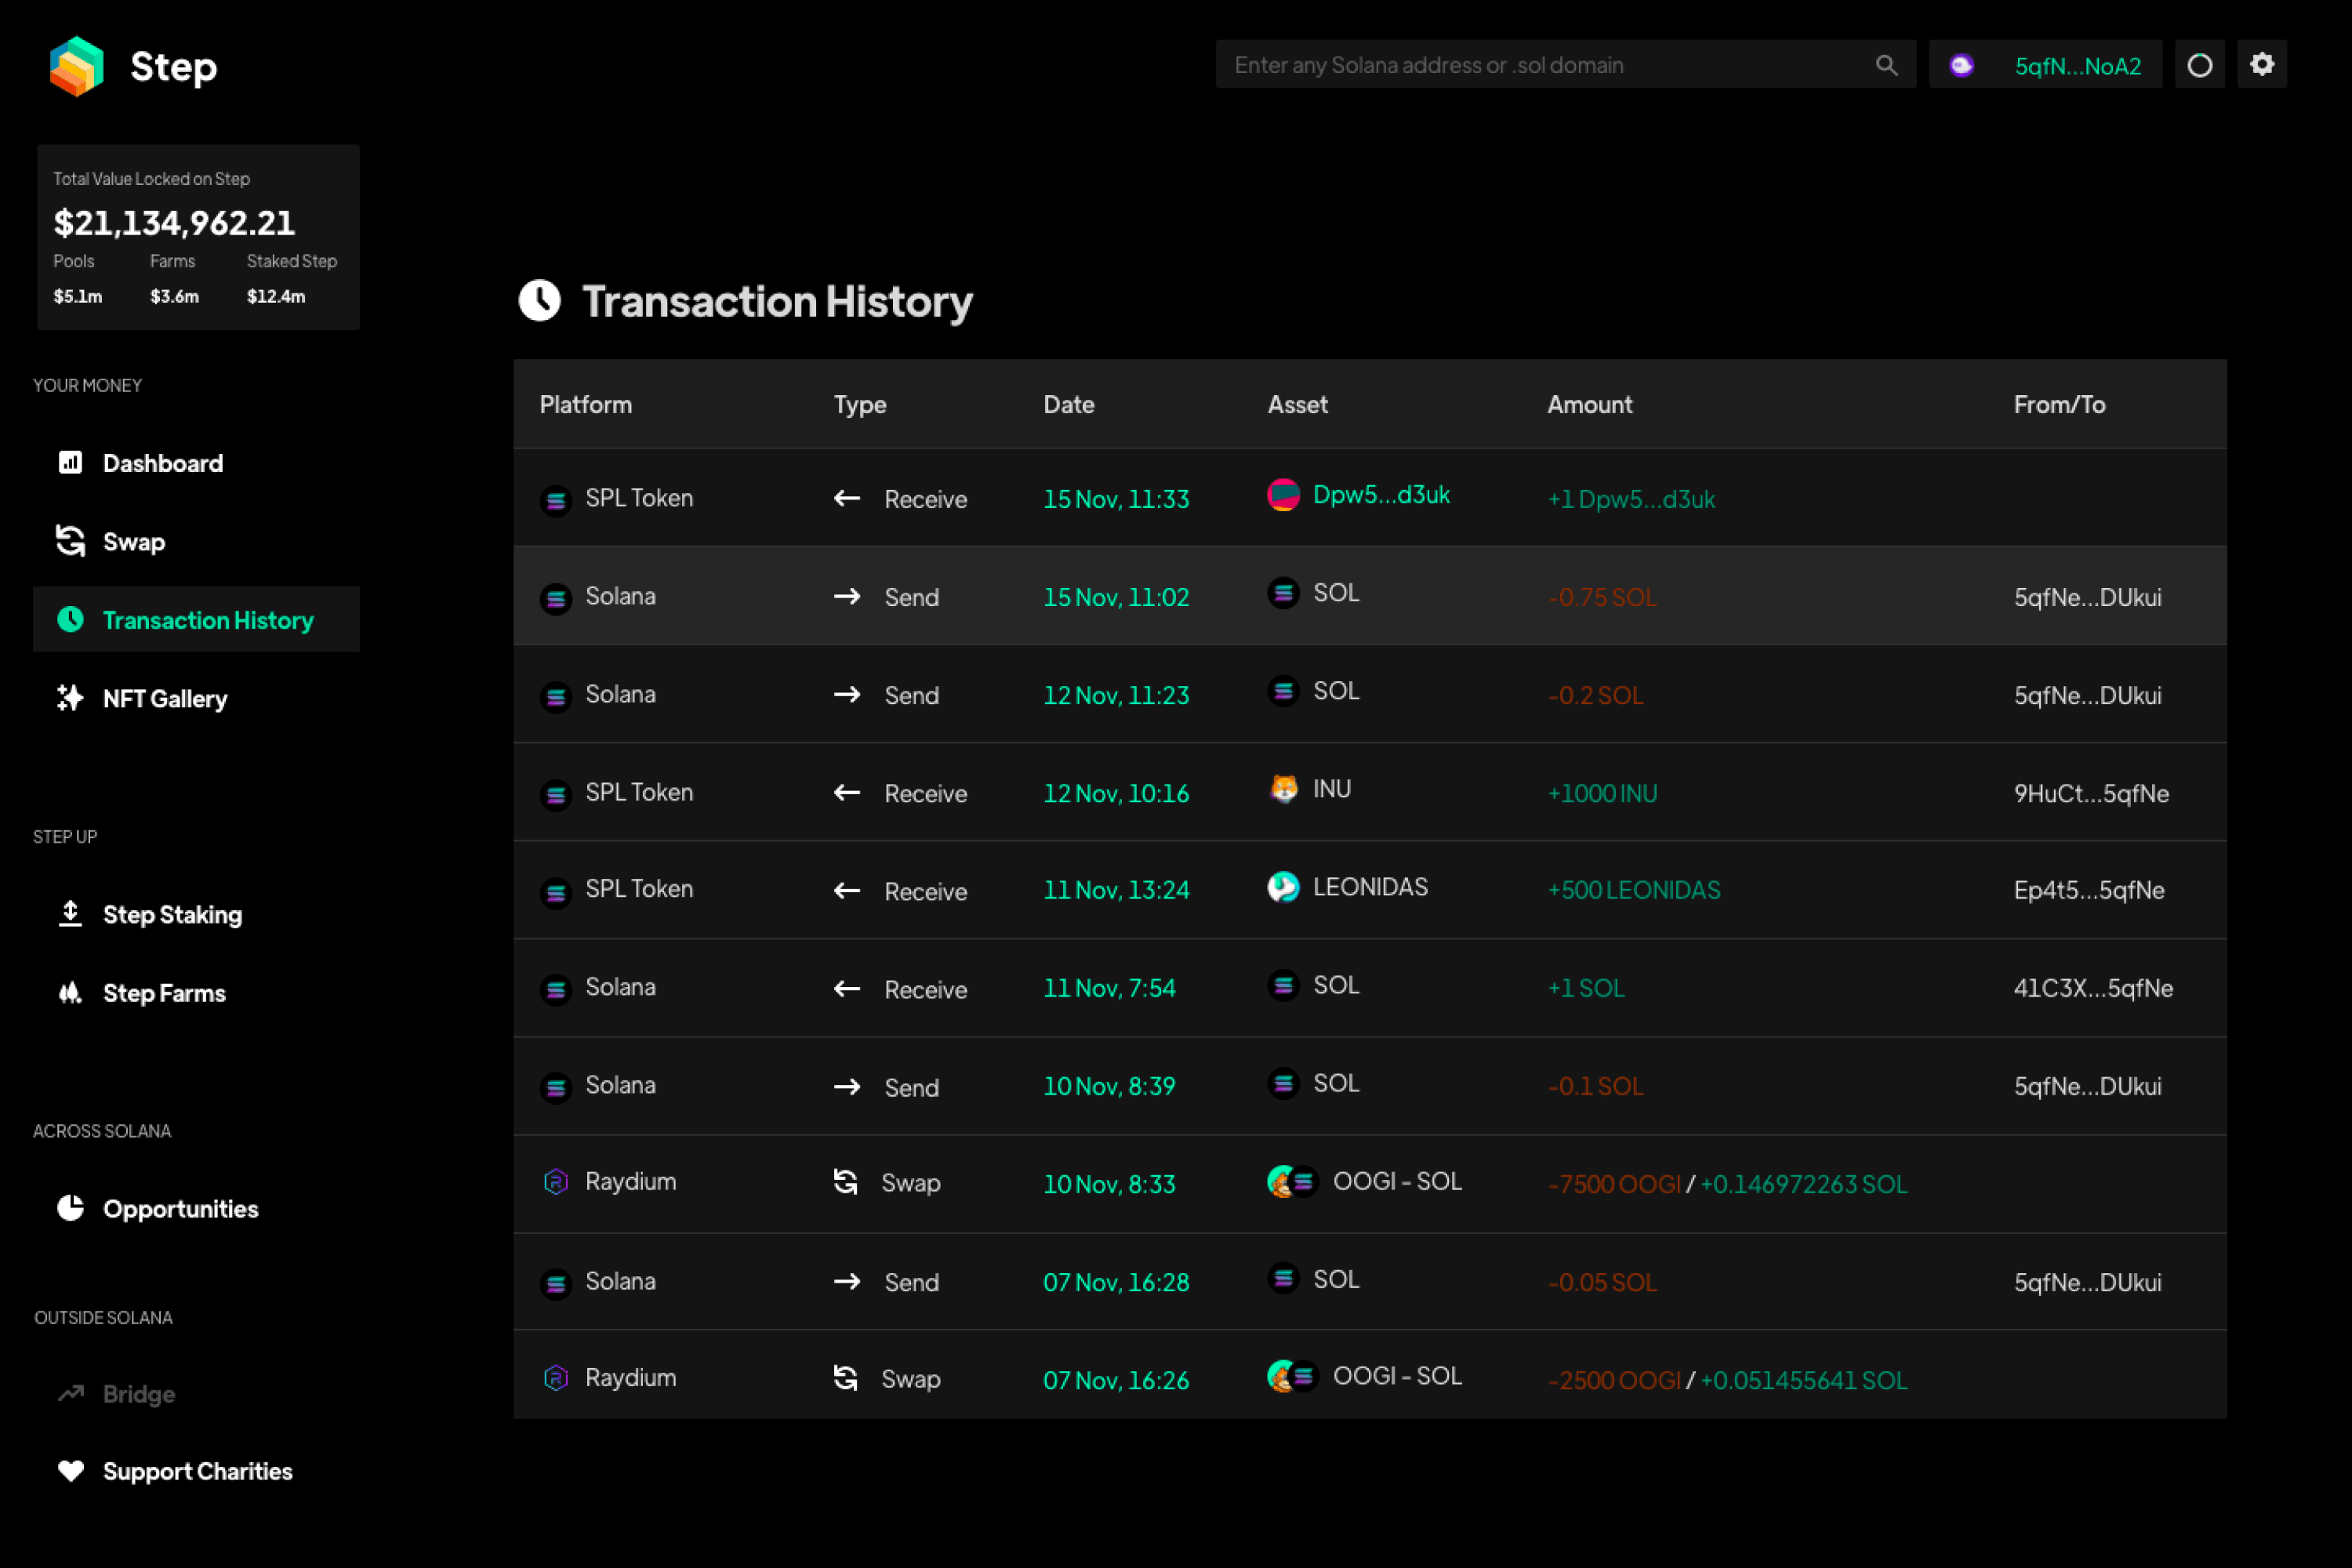Click the Step Farms trees icon
Image resolution: width=2352 pixels, height=1568 pixels.
[70, 992]
